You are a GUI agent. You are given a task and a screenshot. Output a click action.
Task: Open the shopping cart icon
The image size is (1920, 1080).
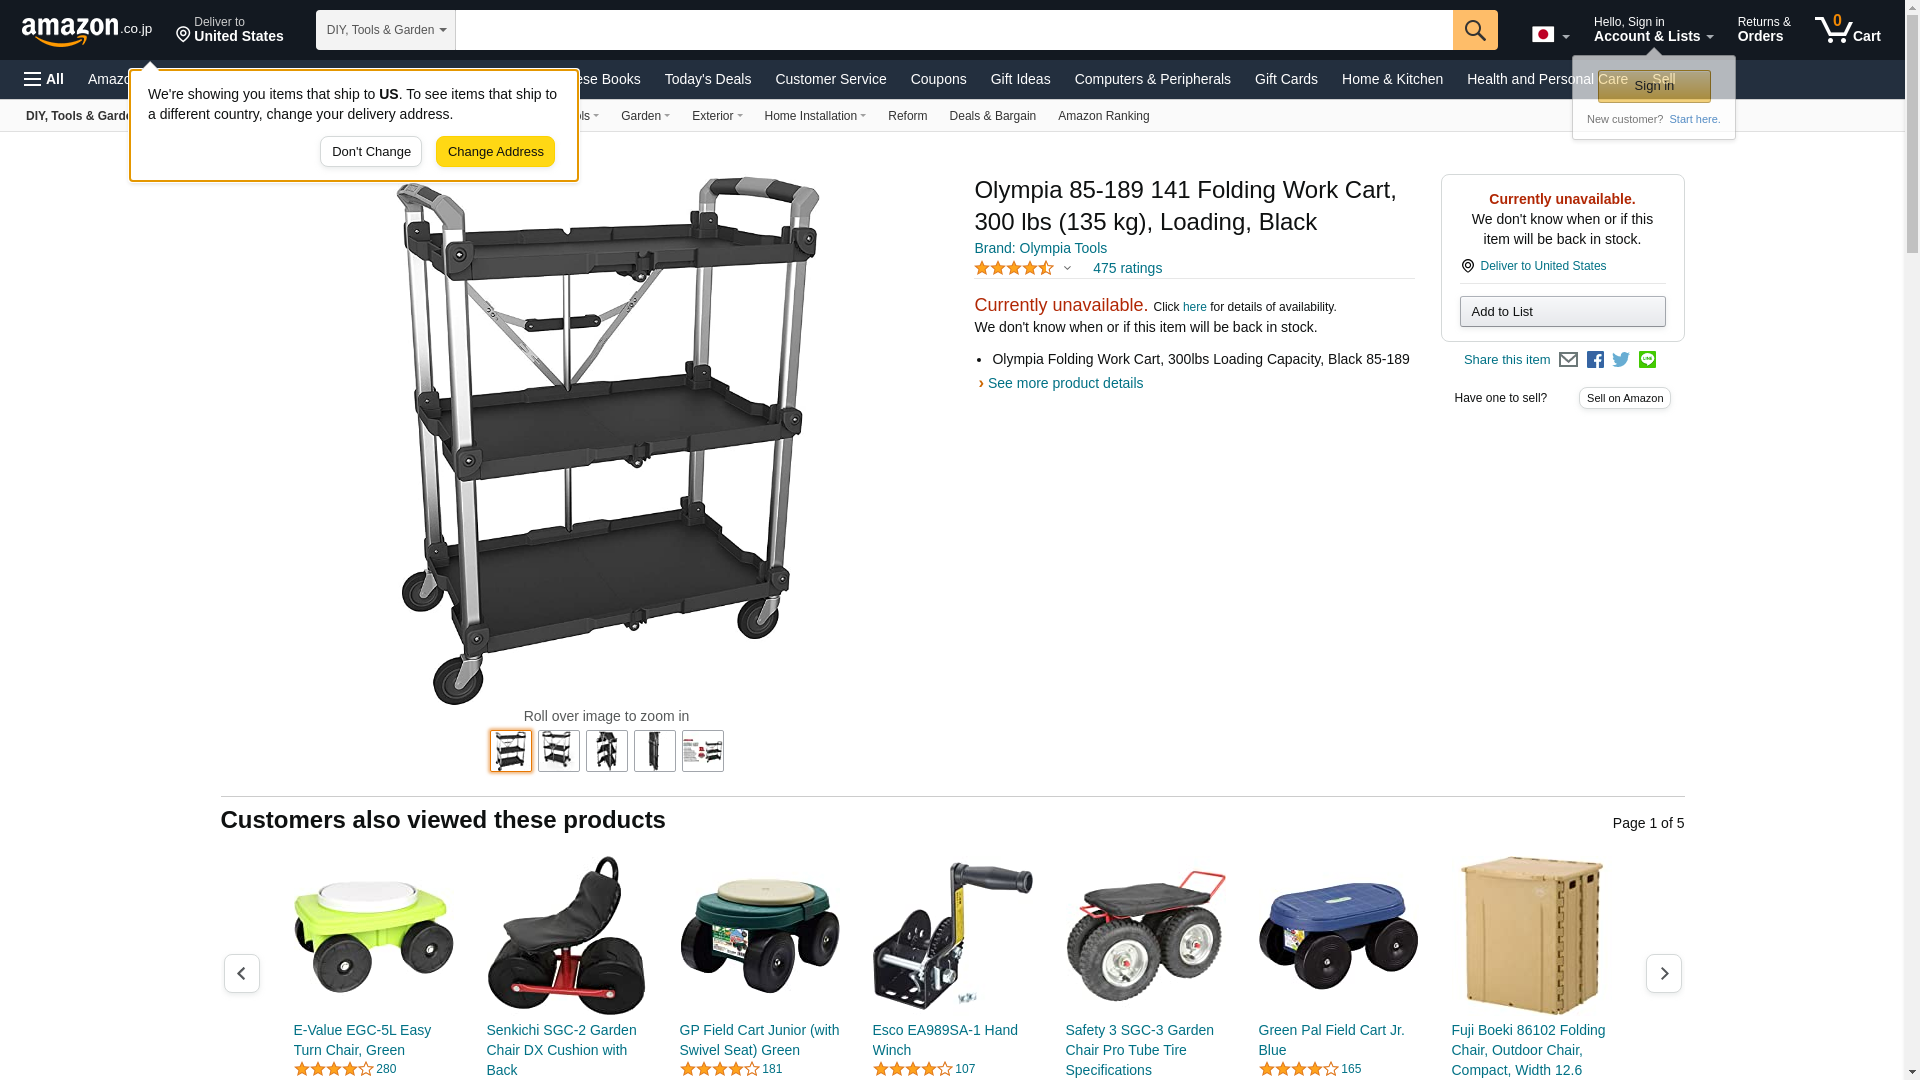pyautogui.click(x=1848, y=30)
